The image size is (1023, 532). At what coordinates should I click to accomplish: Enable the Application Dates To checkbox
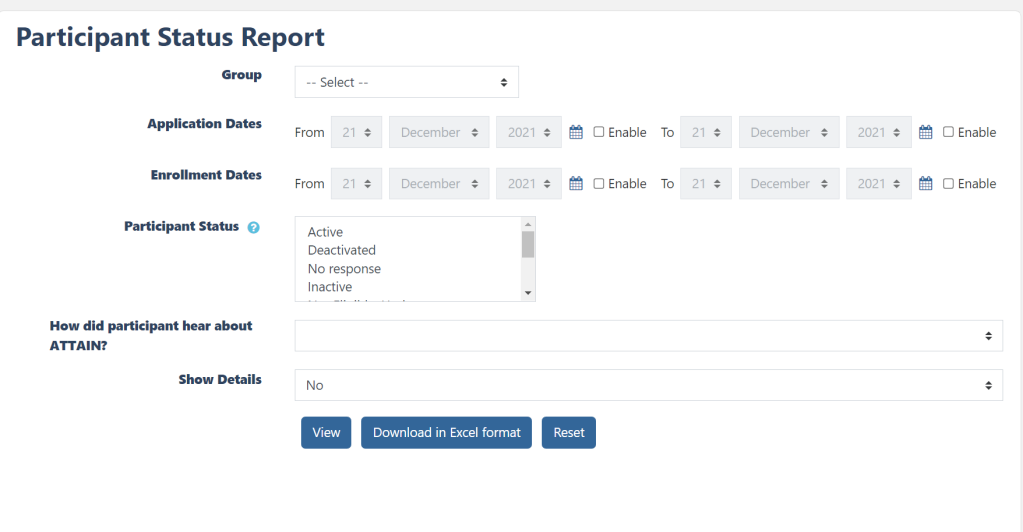tap(949, 132)
